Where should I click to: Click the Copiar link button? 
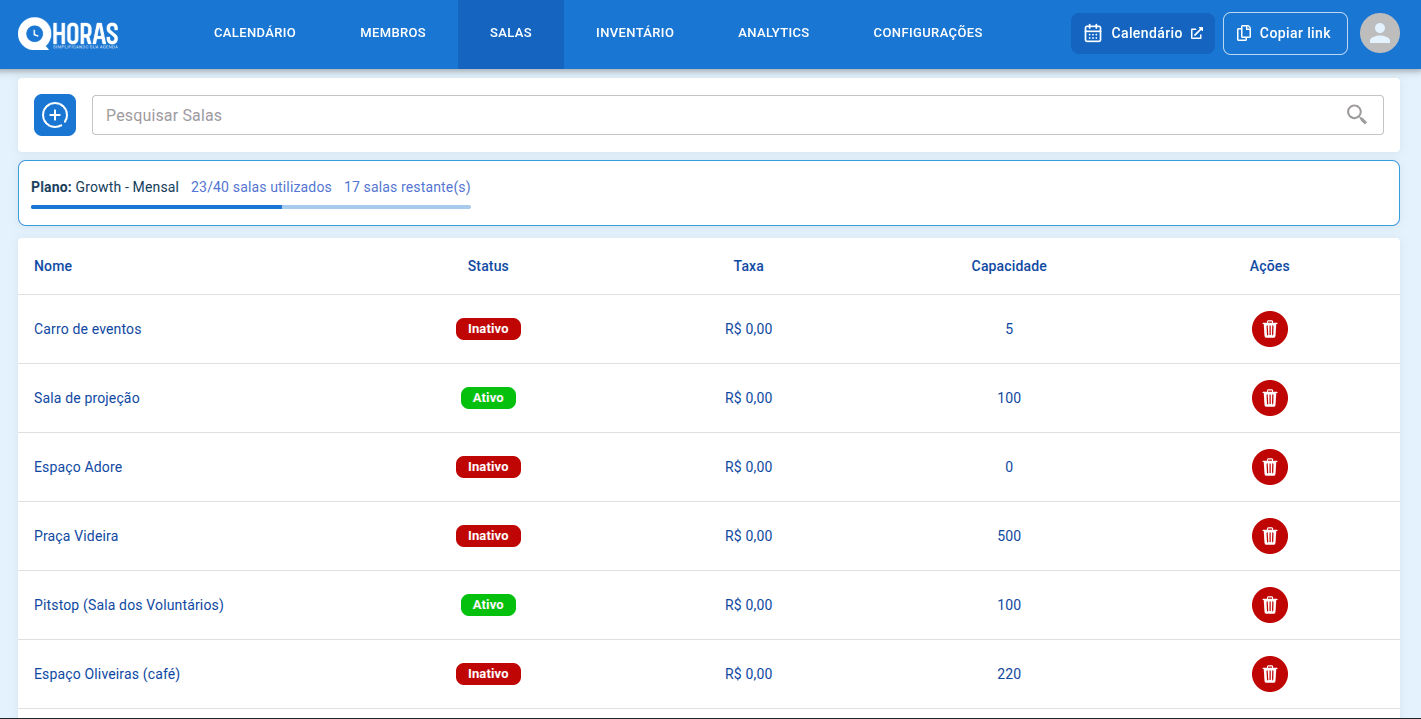coord(1284,33)
